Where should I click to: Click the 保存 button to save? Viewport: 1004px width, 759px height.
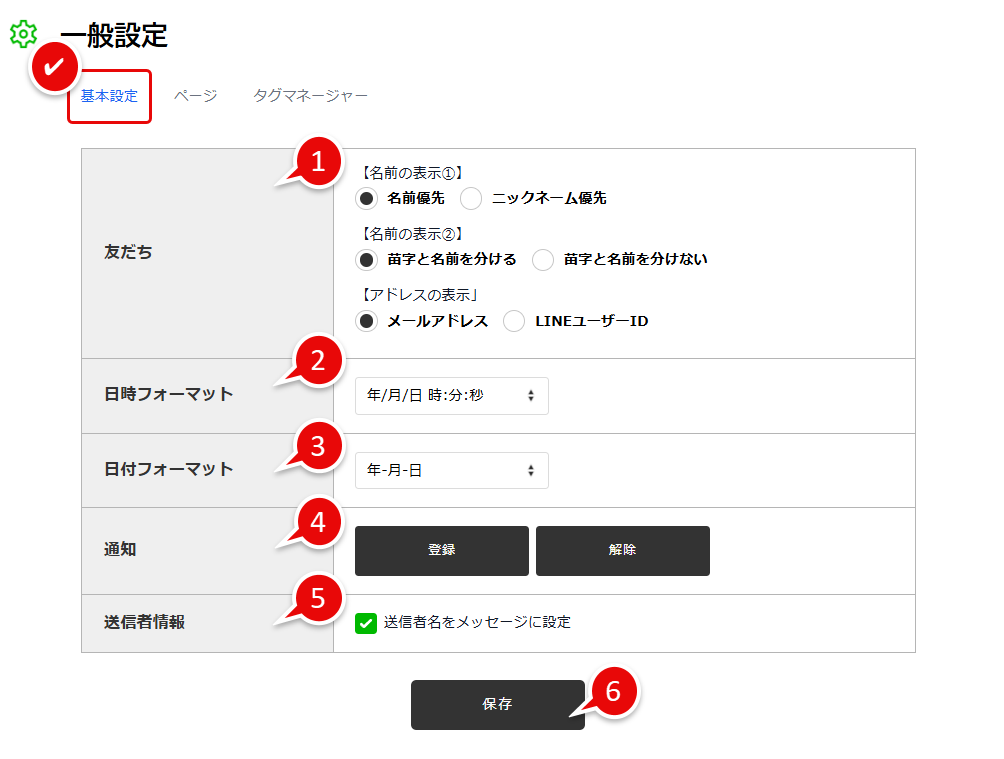click(497, 705)
